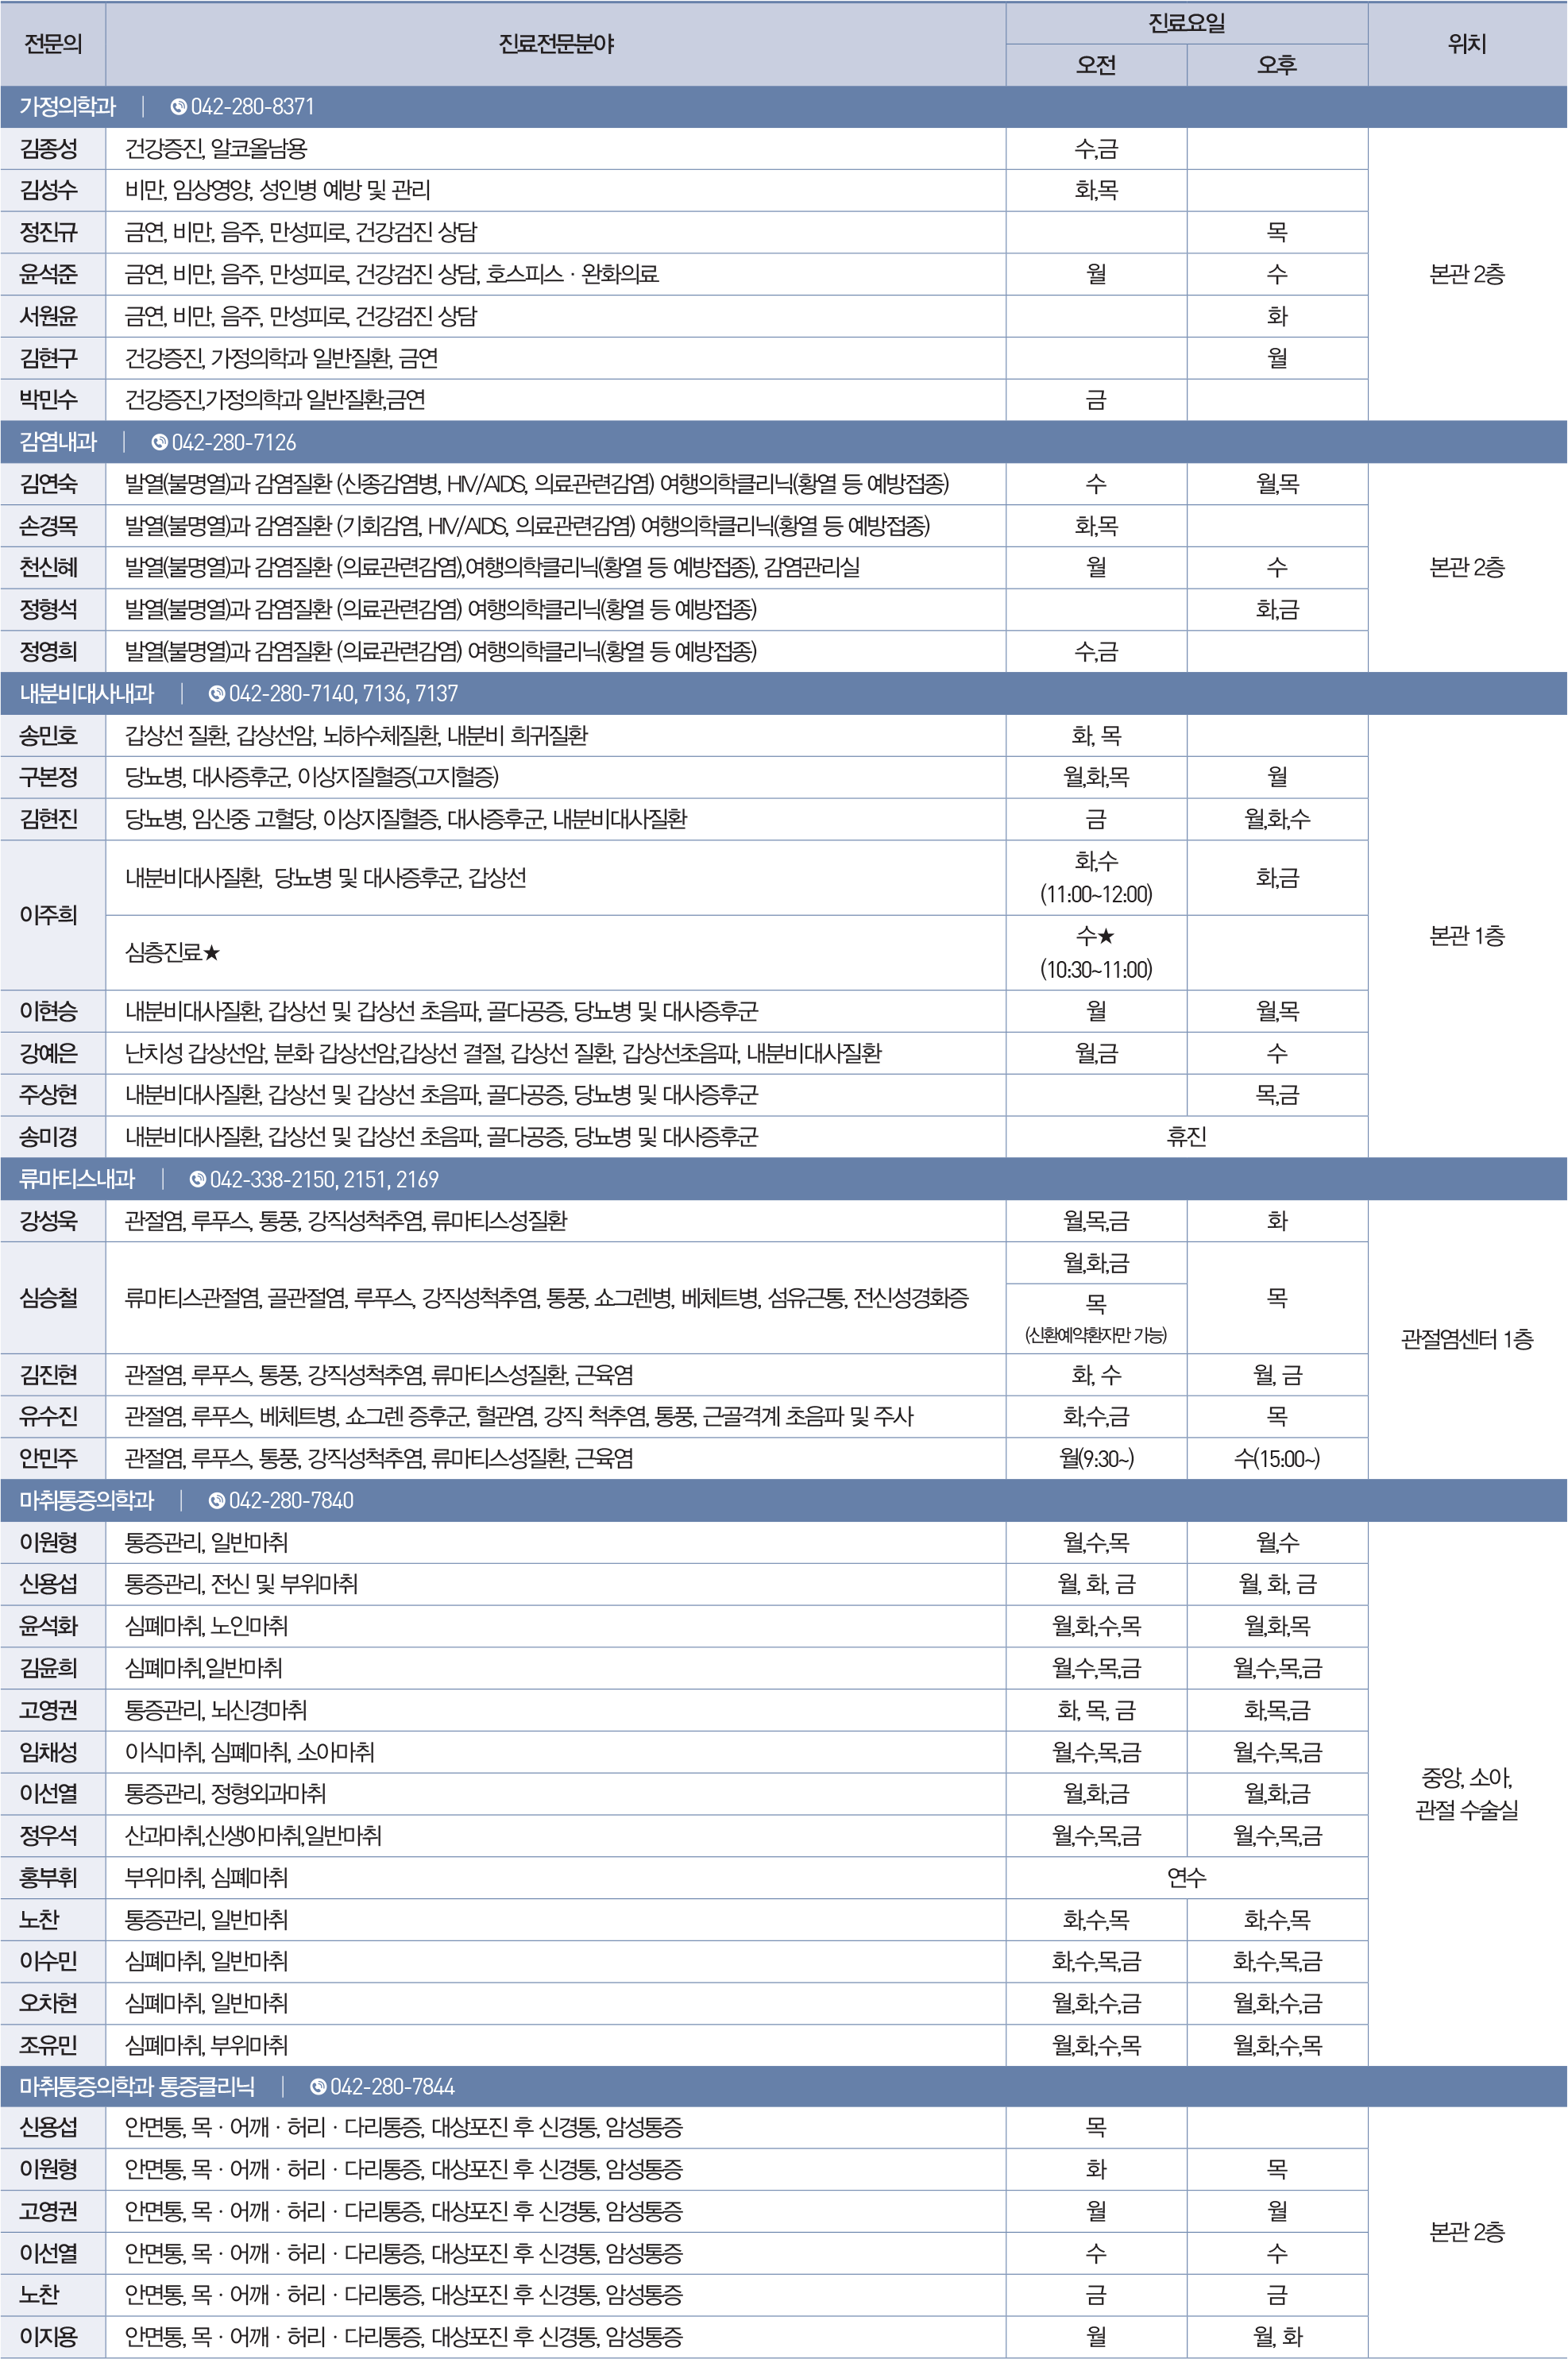Click the 전문의 column header
Viewport: 1568px width, 2359px height.
click(x=53, y=44)
